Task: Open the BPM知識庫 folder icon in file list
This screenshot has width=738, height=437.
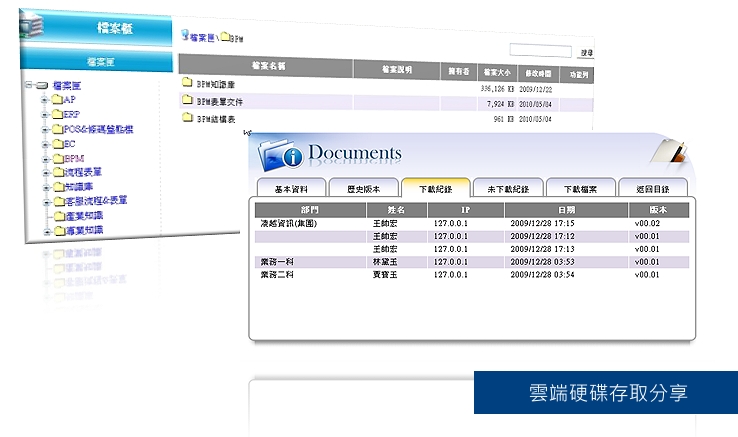Action: click(186, 85)
